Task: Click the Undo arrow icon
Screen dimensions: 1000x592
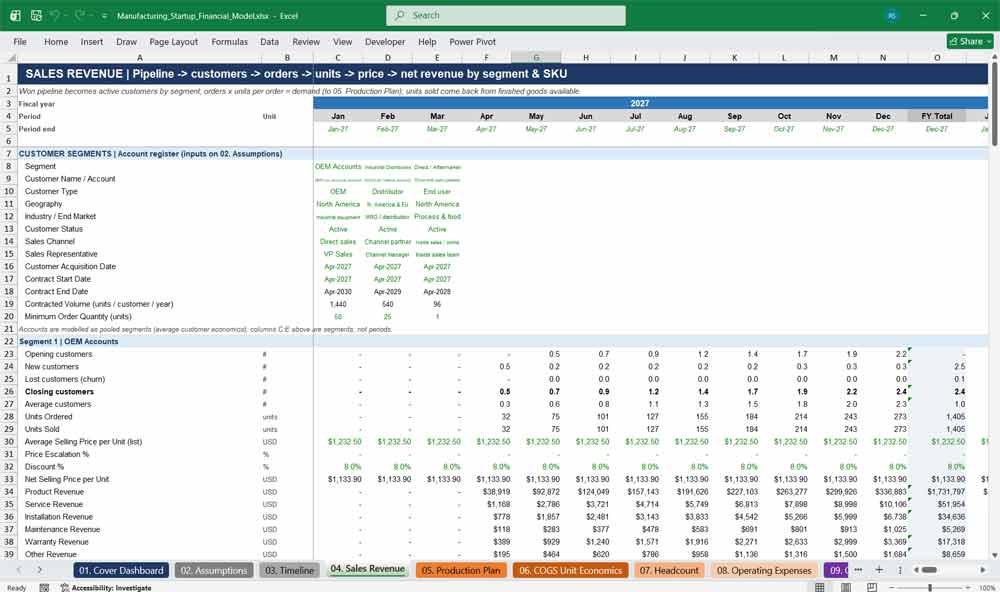Action: coord(55,15)
